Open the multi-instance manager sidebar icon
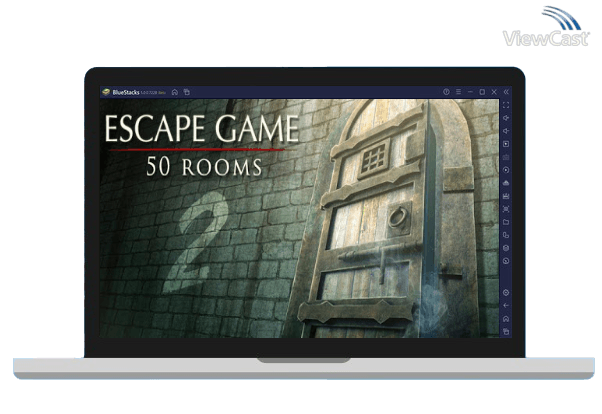602x414 pixels. click(506, 235)
